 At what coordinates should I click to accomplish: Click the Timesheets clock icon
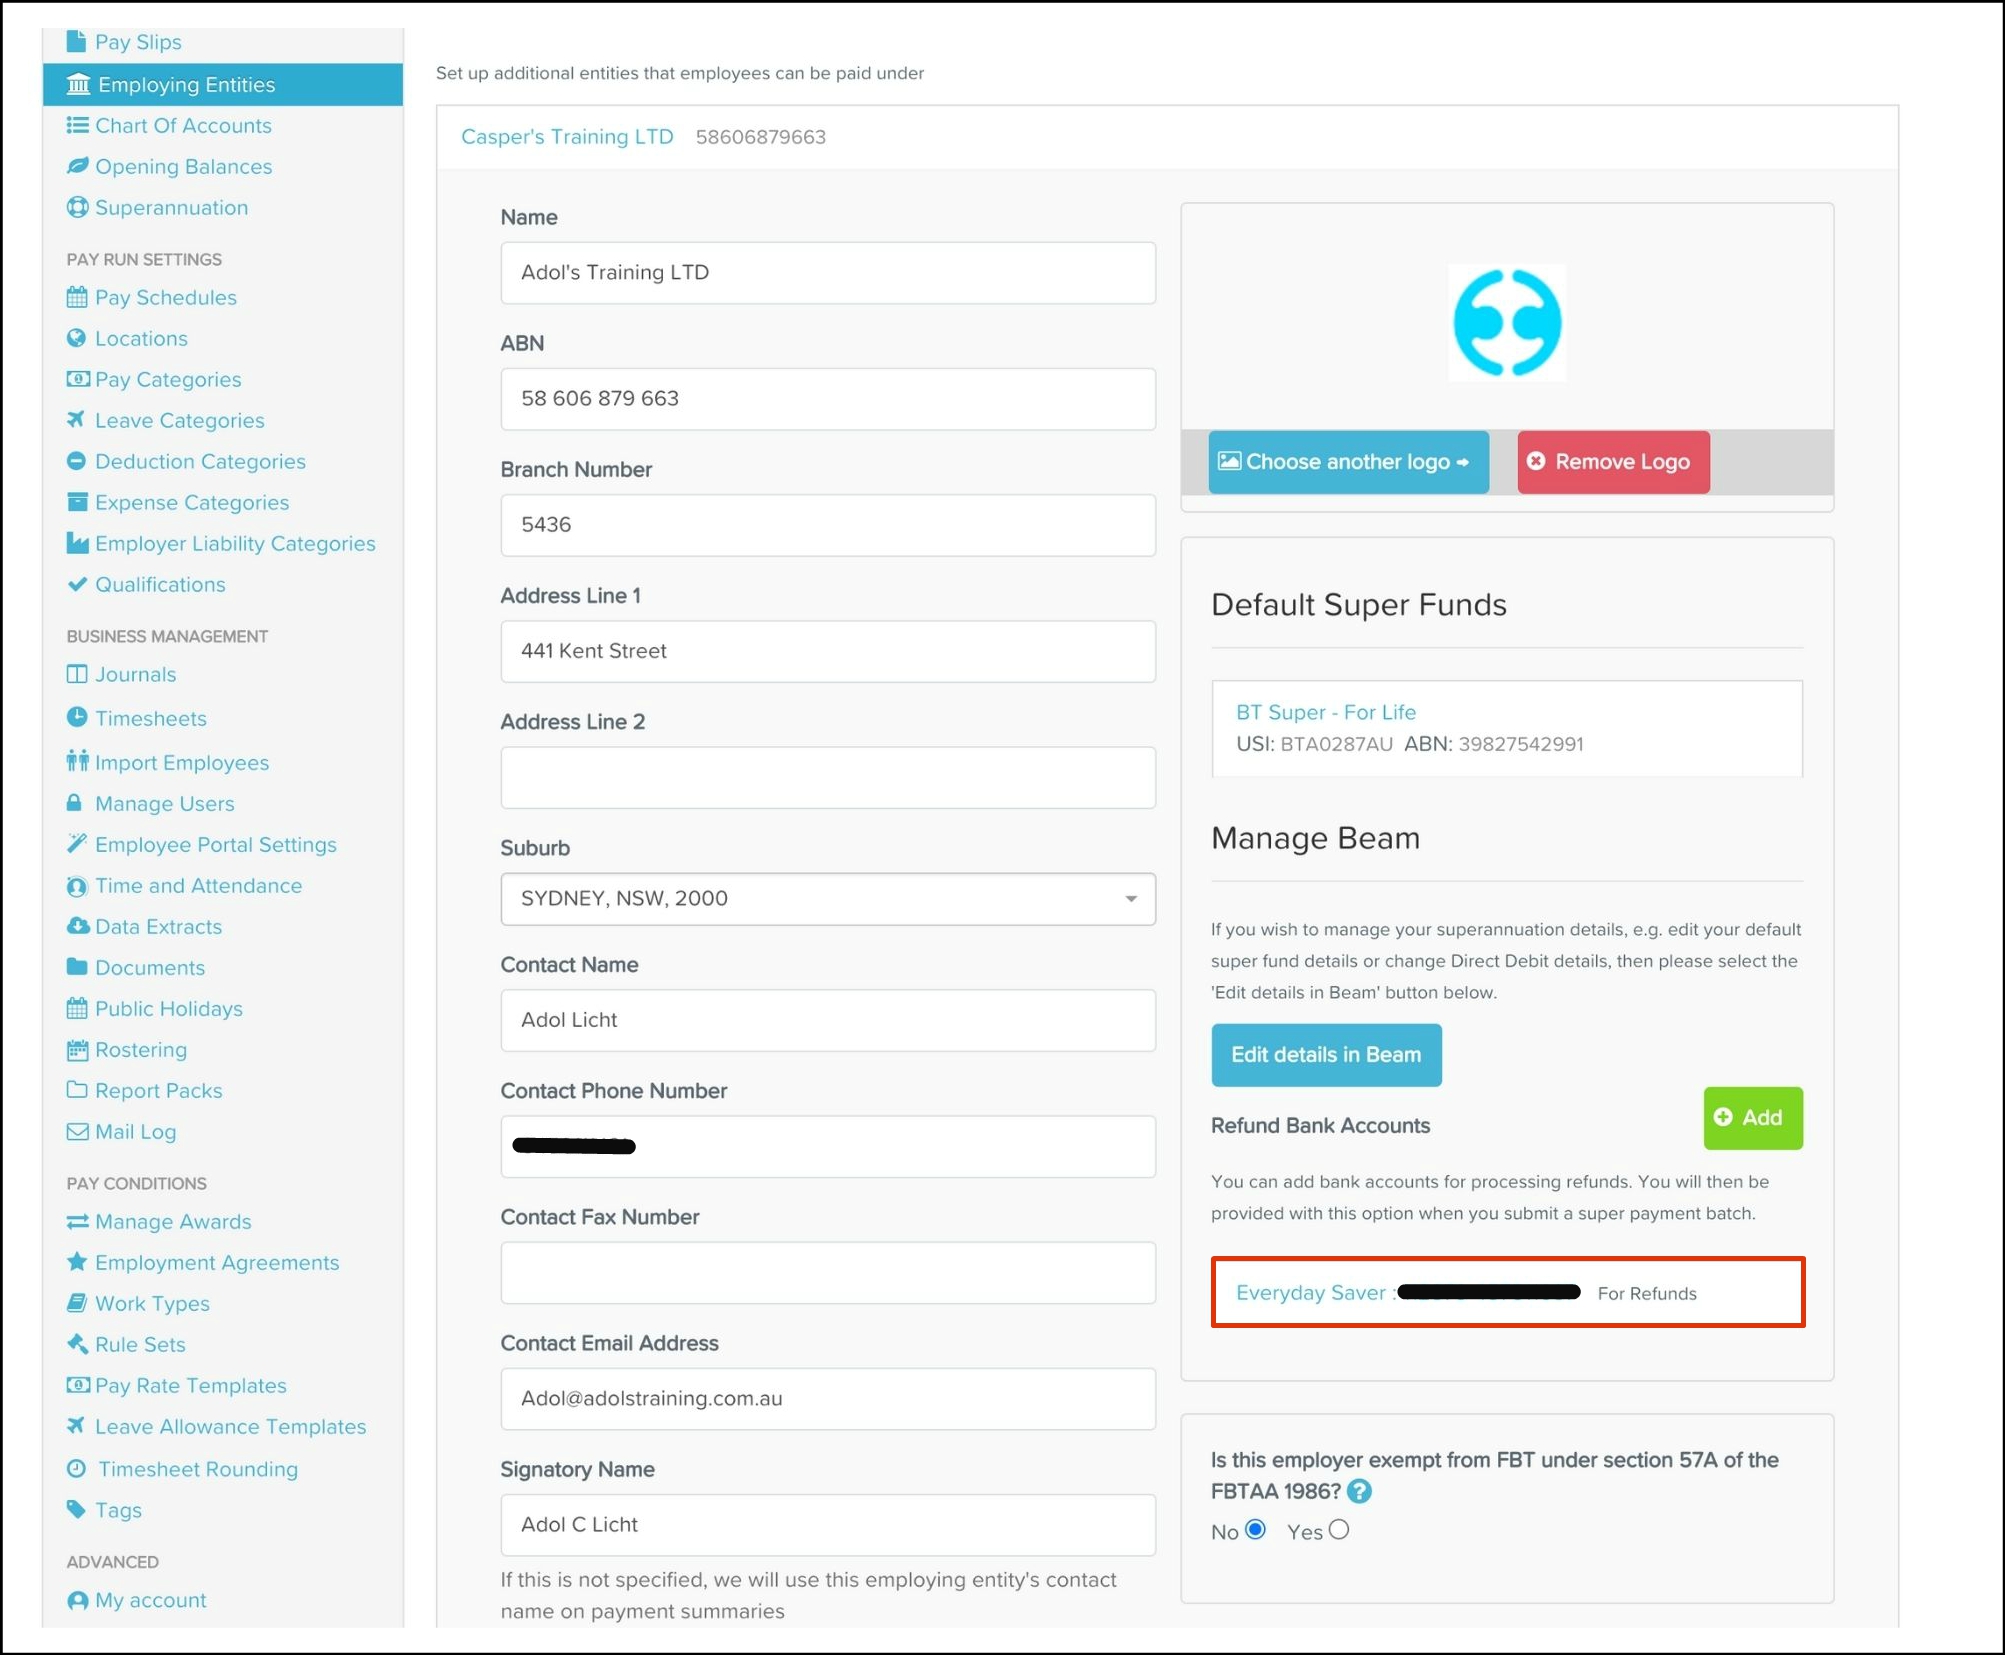pyautogui.click(x=76, y=717)
